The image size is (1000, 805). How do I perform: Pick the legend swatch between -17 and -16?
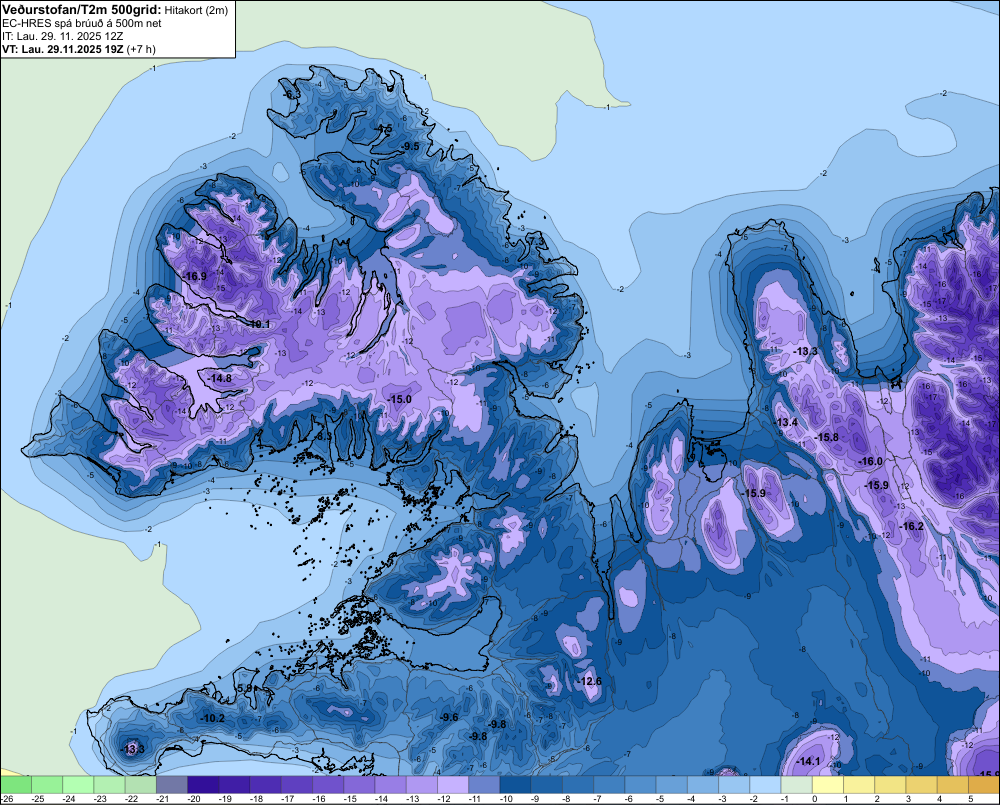[x=297, y=784]
